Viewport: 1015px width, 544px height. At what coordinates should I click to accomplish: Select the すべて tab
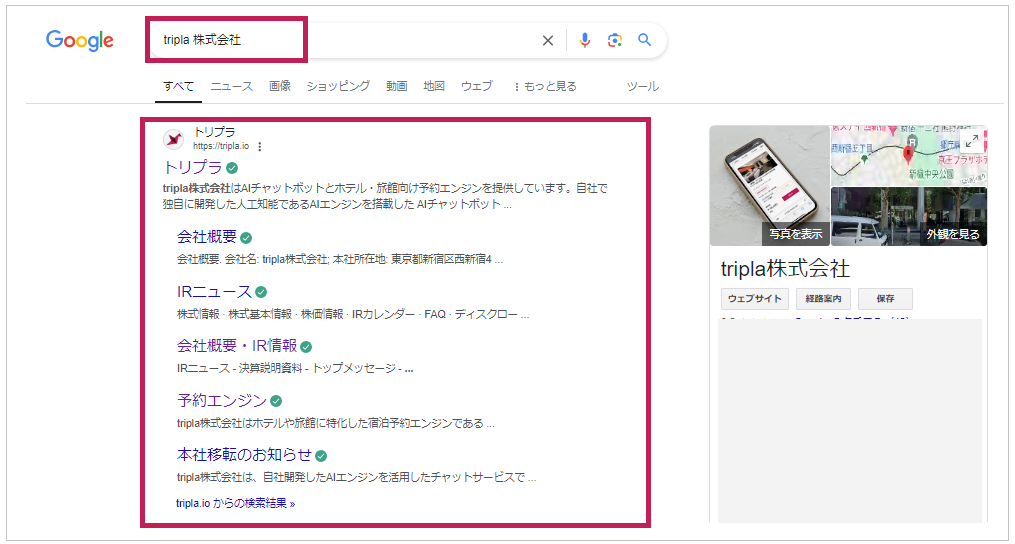coord(178,86)
